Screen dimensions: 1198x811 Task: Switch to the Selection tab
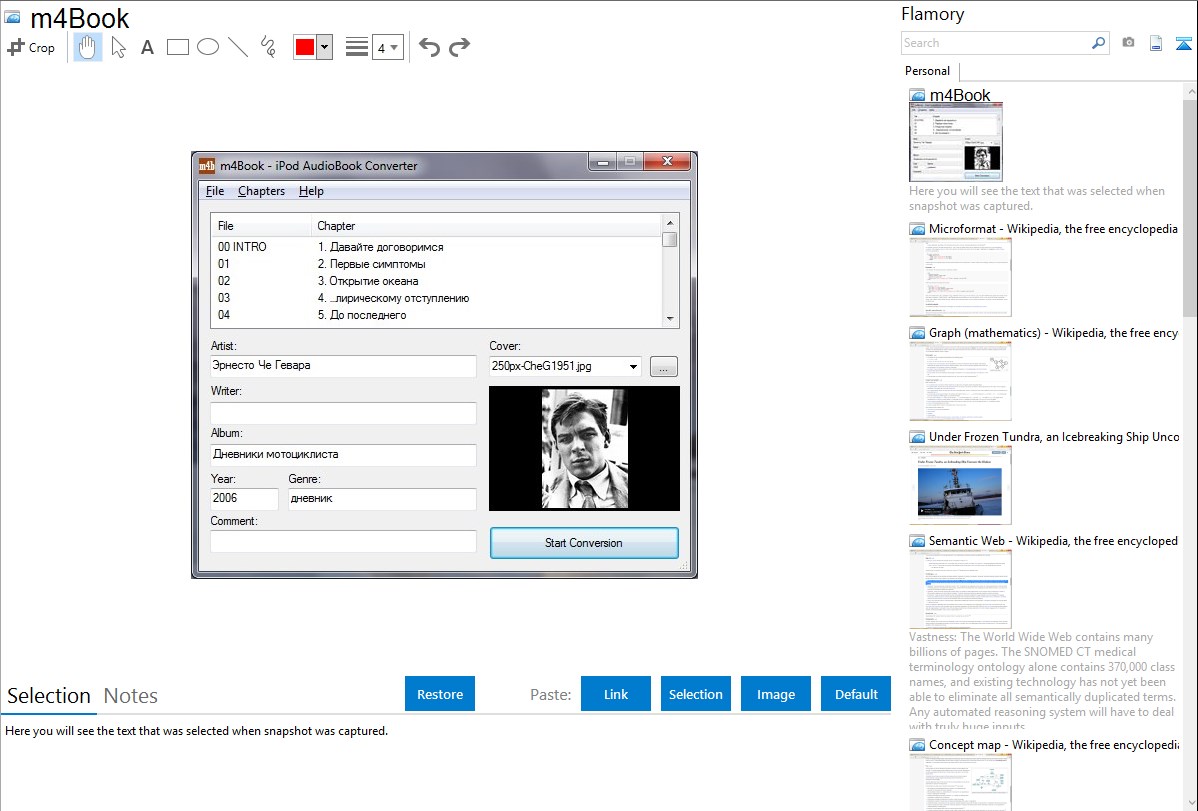pos(49,696)
